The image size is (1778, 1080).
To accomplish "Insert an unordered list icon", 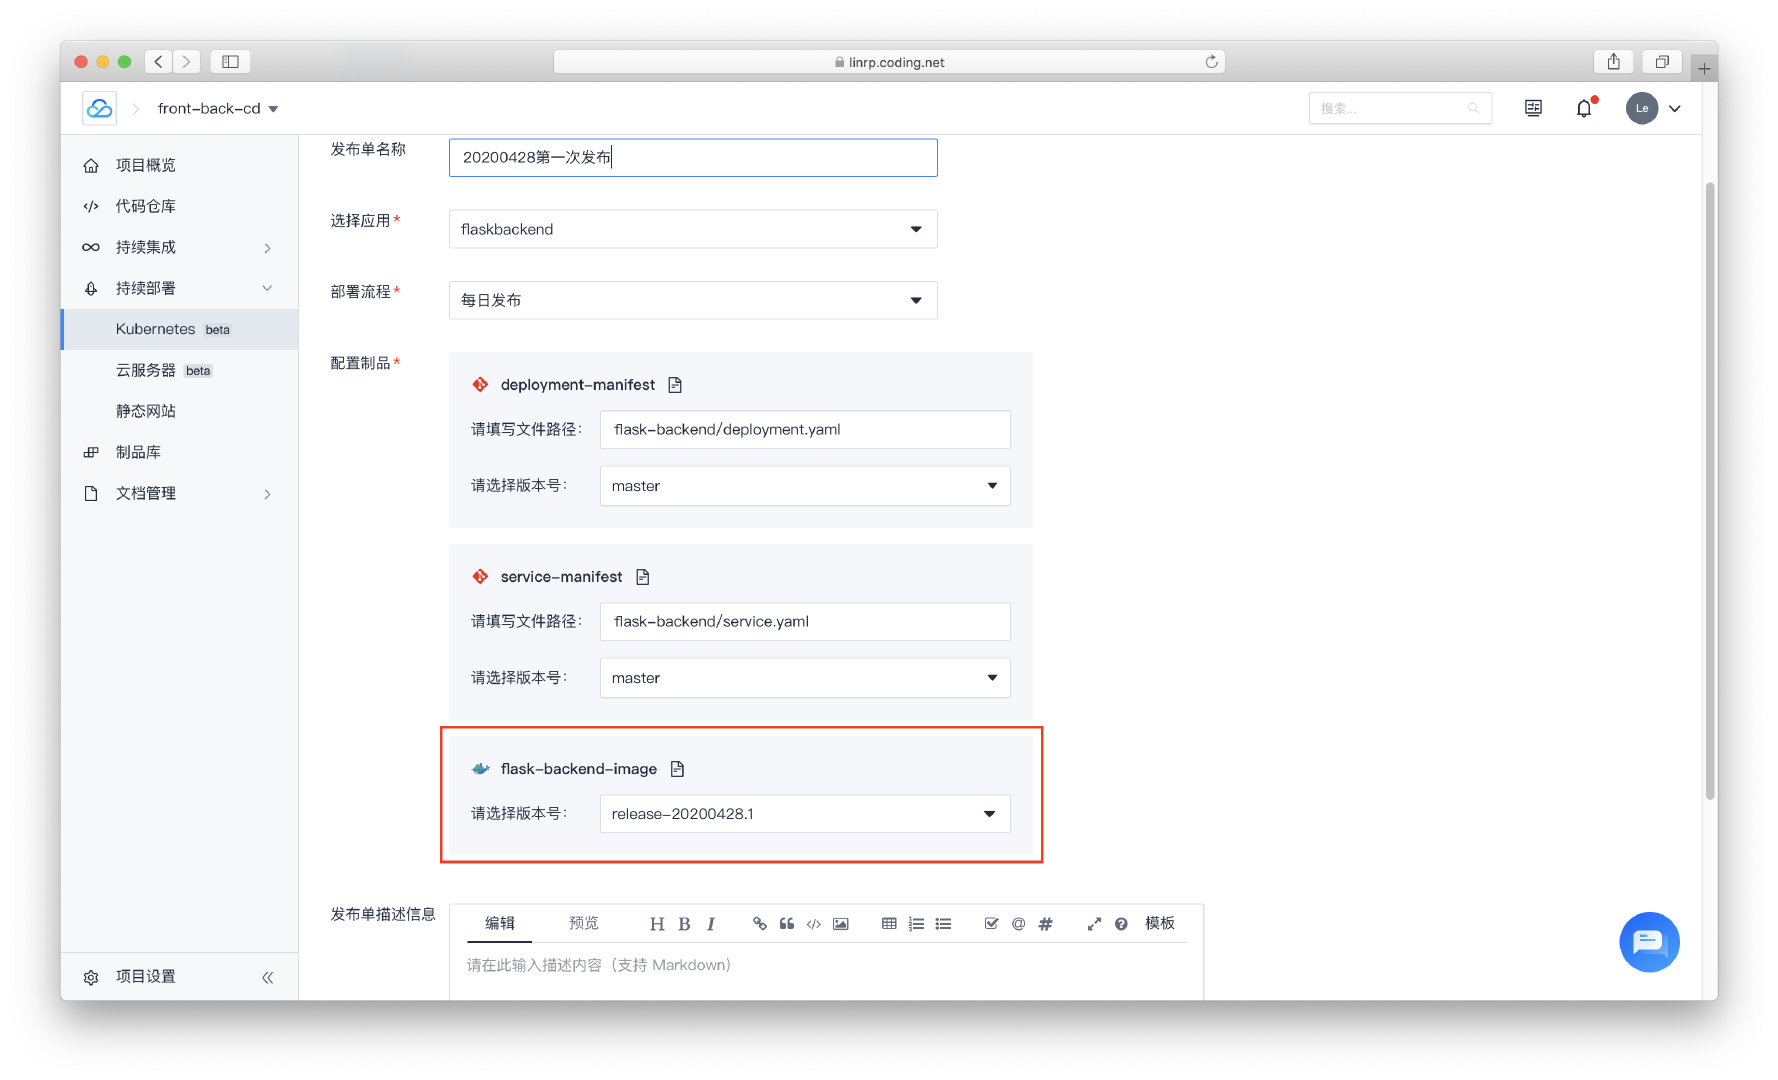I will coord(943,924).
